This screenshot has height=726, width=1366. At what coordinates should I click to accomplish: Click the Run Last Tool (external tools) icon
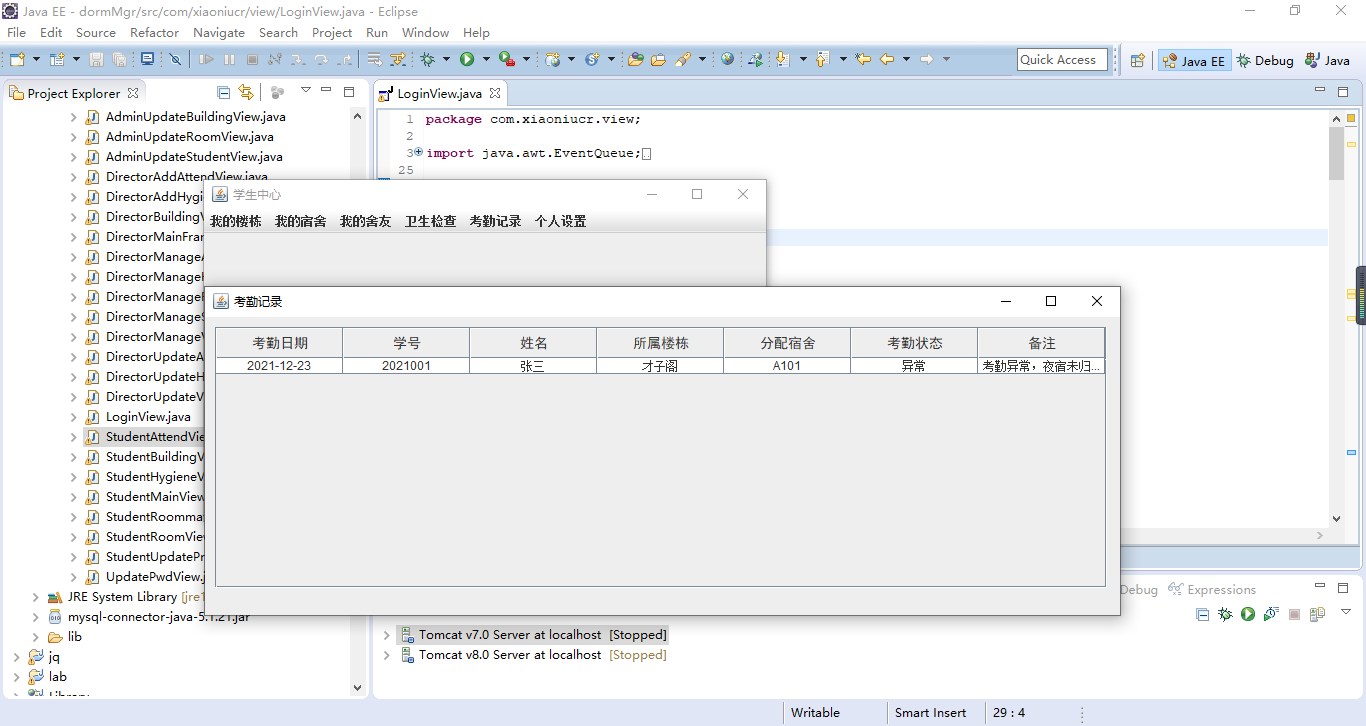tap(507, 60)
